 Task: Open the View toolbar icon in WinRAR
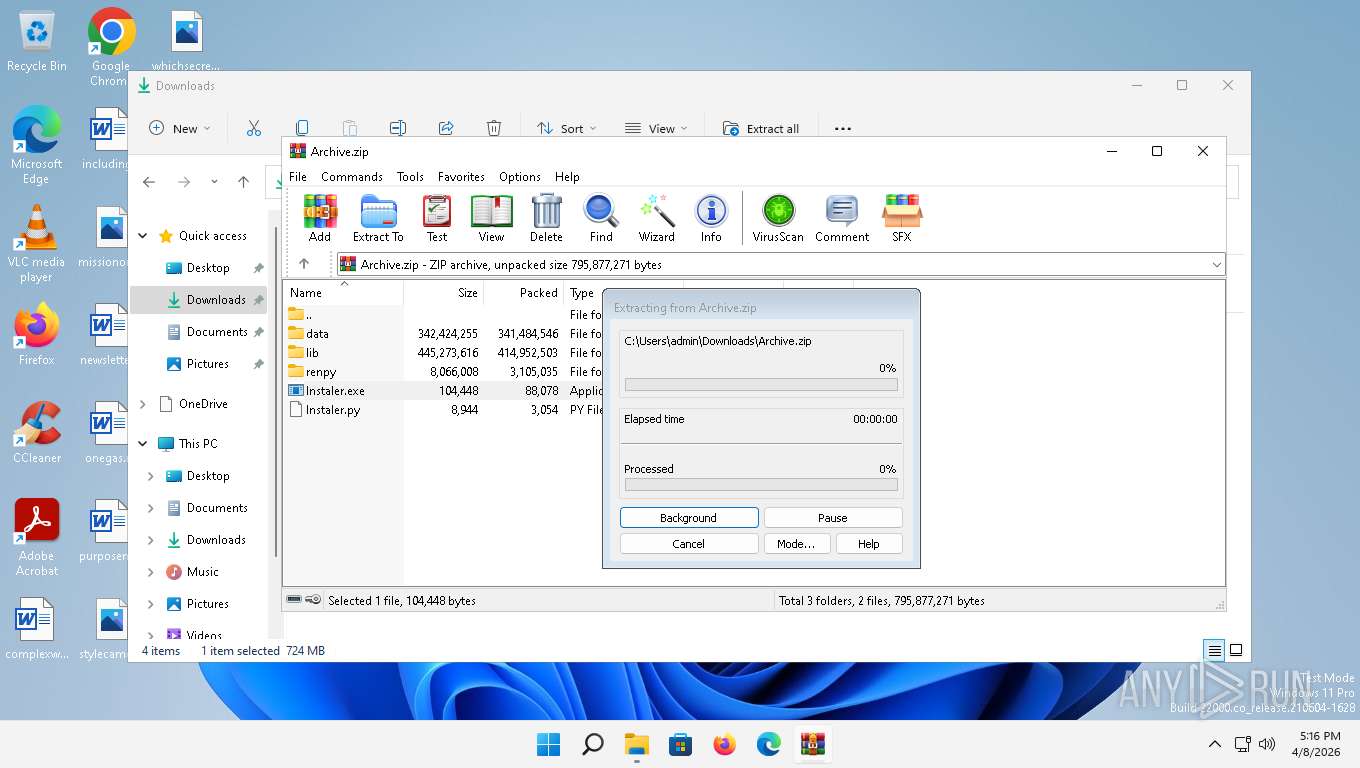(x=491, y=218)
